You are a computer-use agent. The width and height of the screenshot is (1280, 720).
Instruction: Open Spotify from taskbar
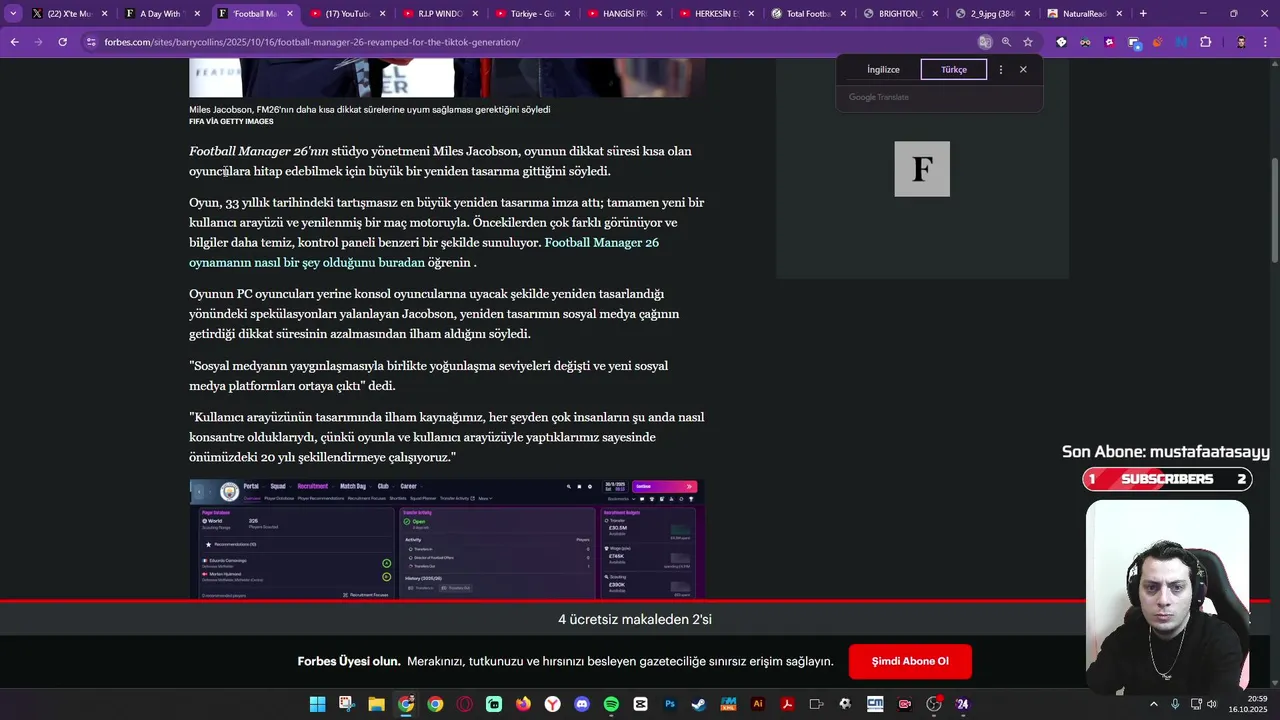coord(611,704)
